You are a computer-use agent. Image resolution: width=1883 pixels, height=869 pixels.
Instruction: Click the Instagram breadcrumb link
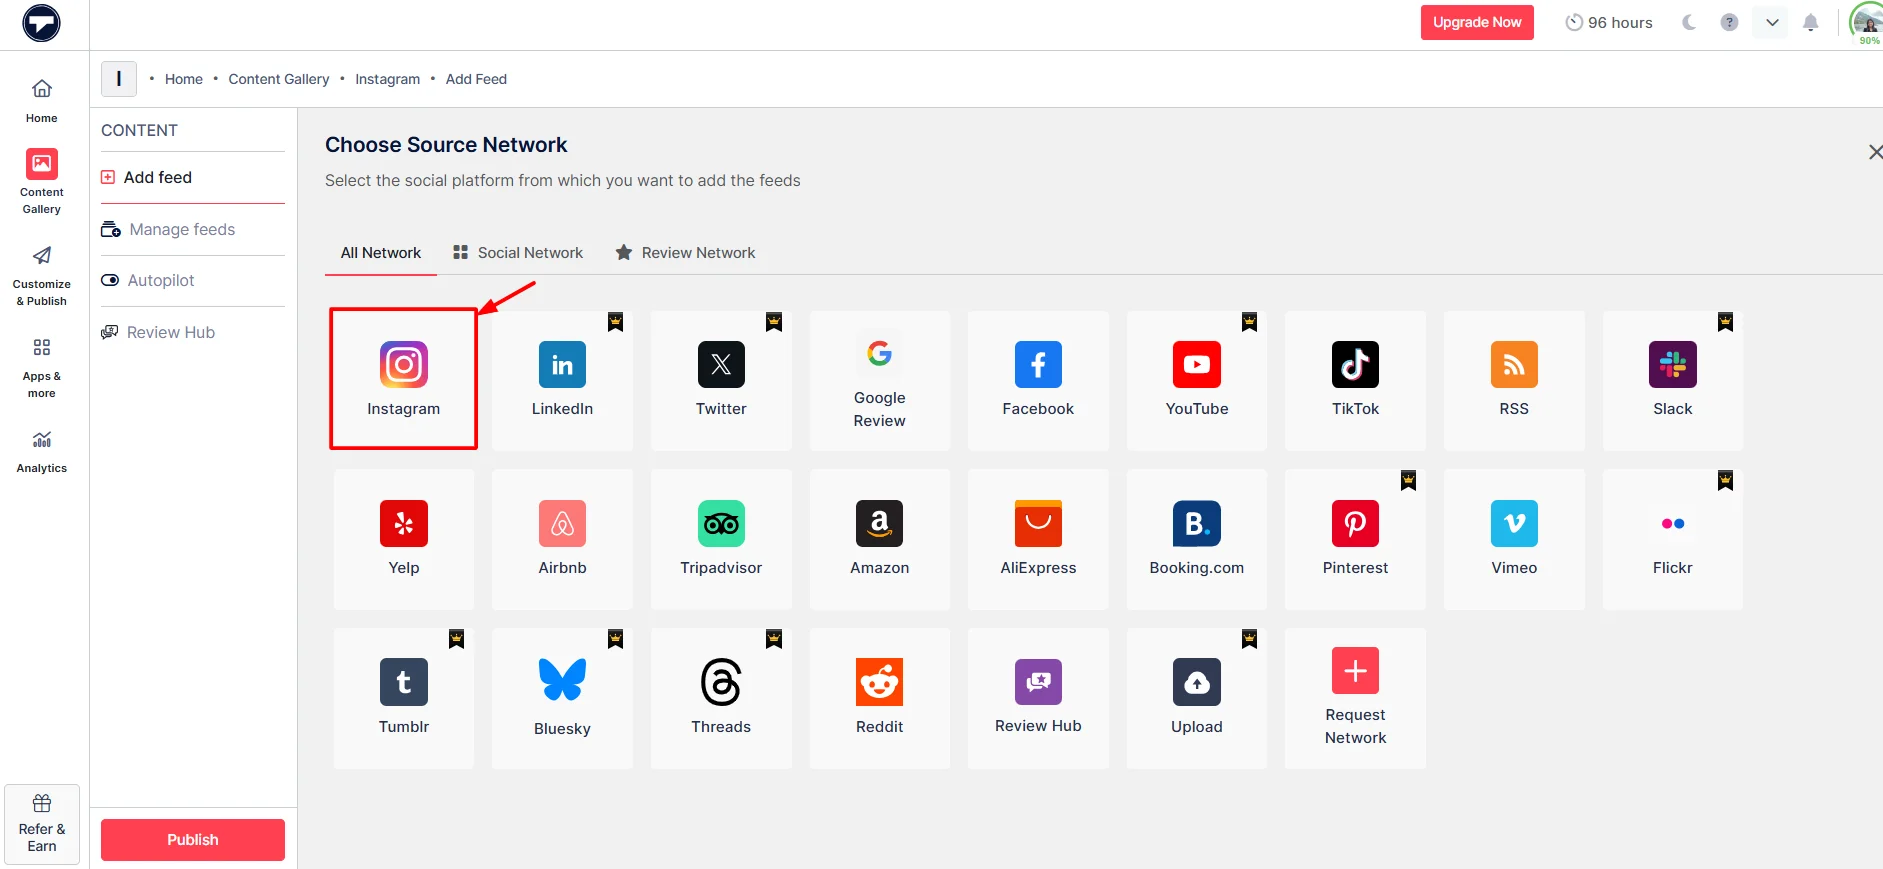pyautogui.click(x=388, y=79)
